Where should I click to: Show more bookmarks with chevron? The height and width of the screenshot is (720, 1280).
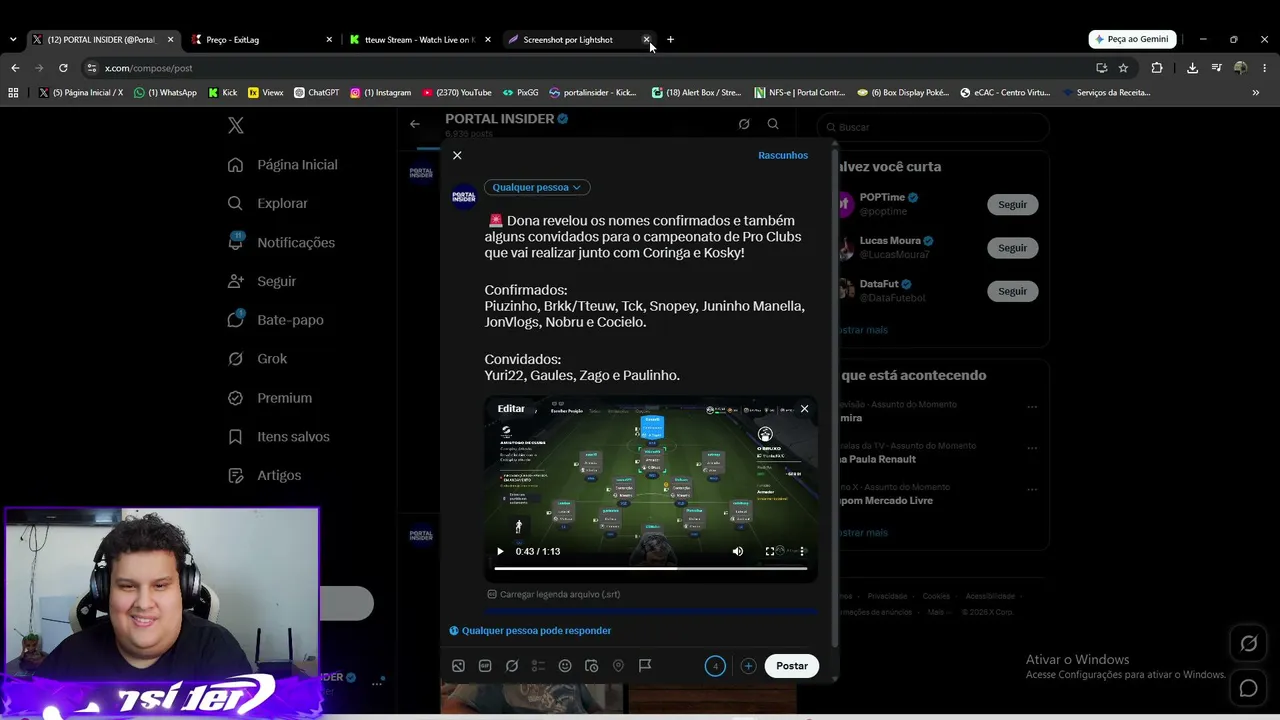point(1255,92)
